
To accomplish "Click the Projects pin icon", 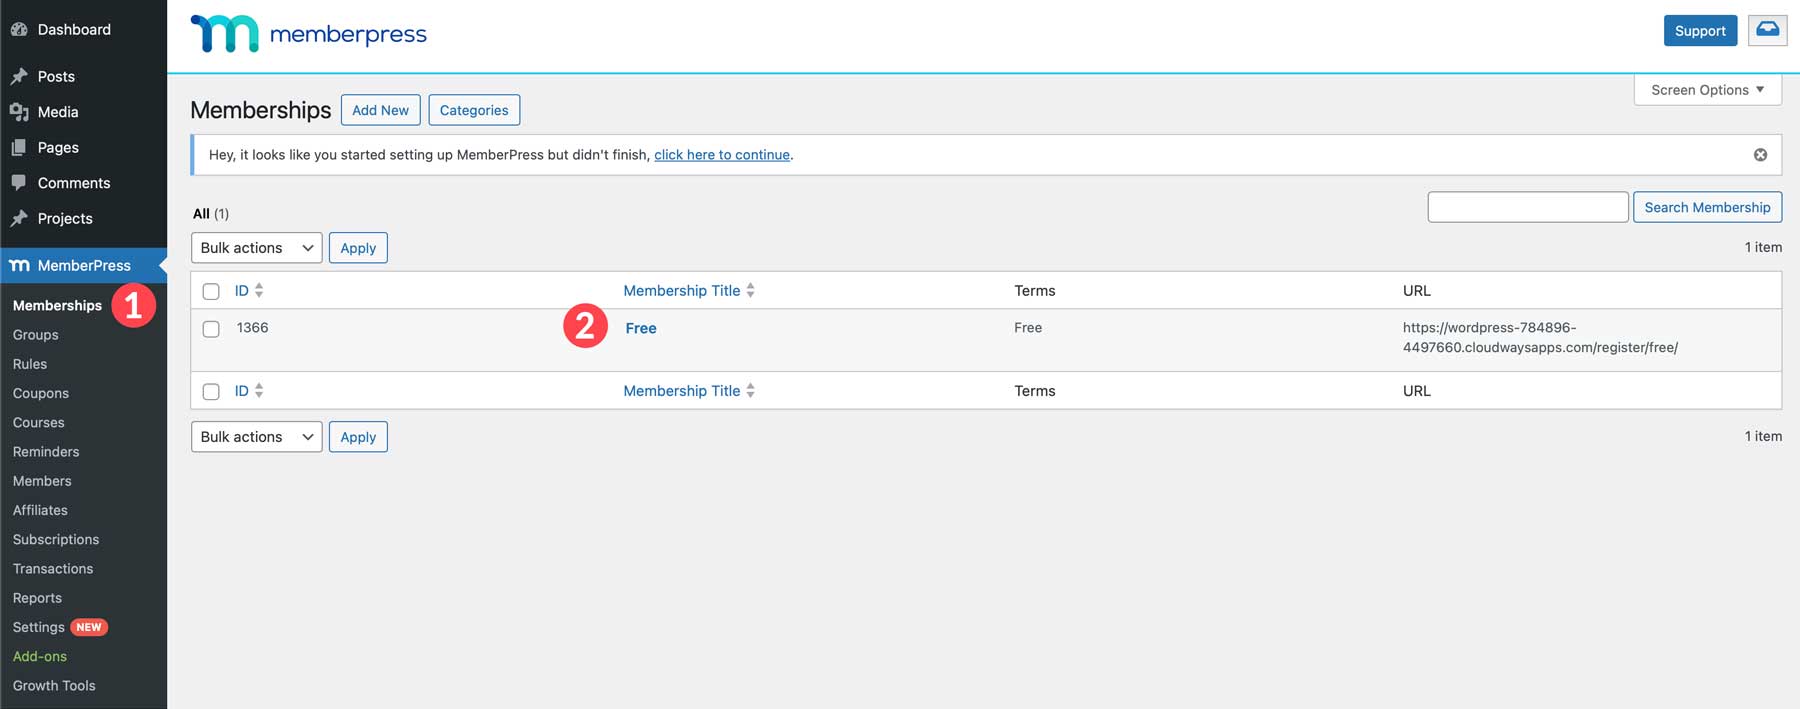I will tap(19, 219).
